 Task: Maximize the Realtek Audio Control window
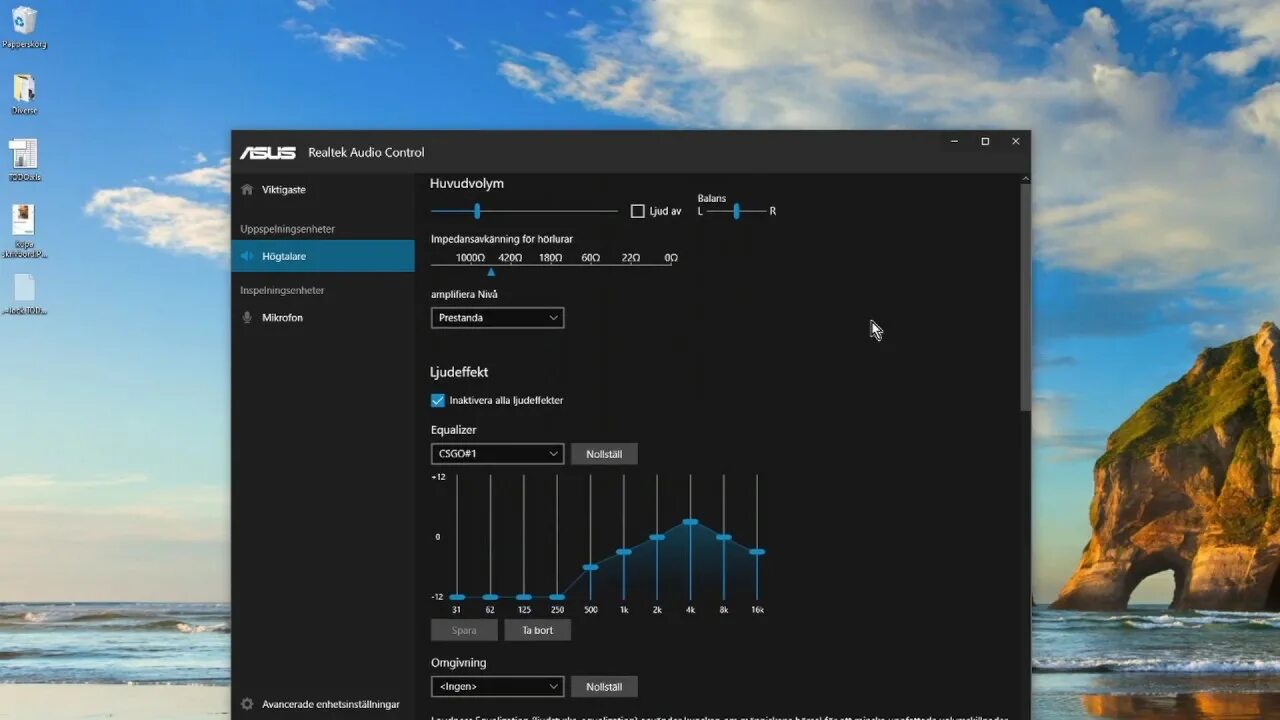[x=985, y=142]
